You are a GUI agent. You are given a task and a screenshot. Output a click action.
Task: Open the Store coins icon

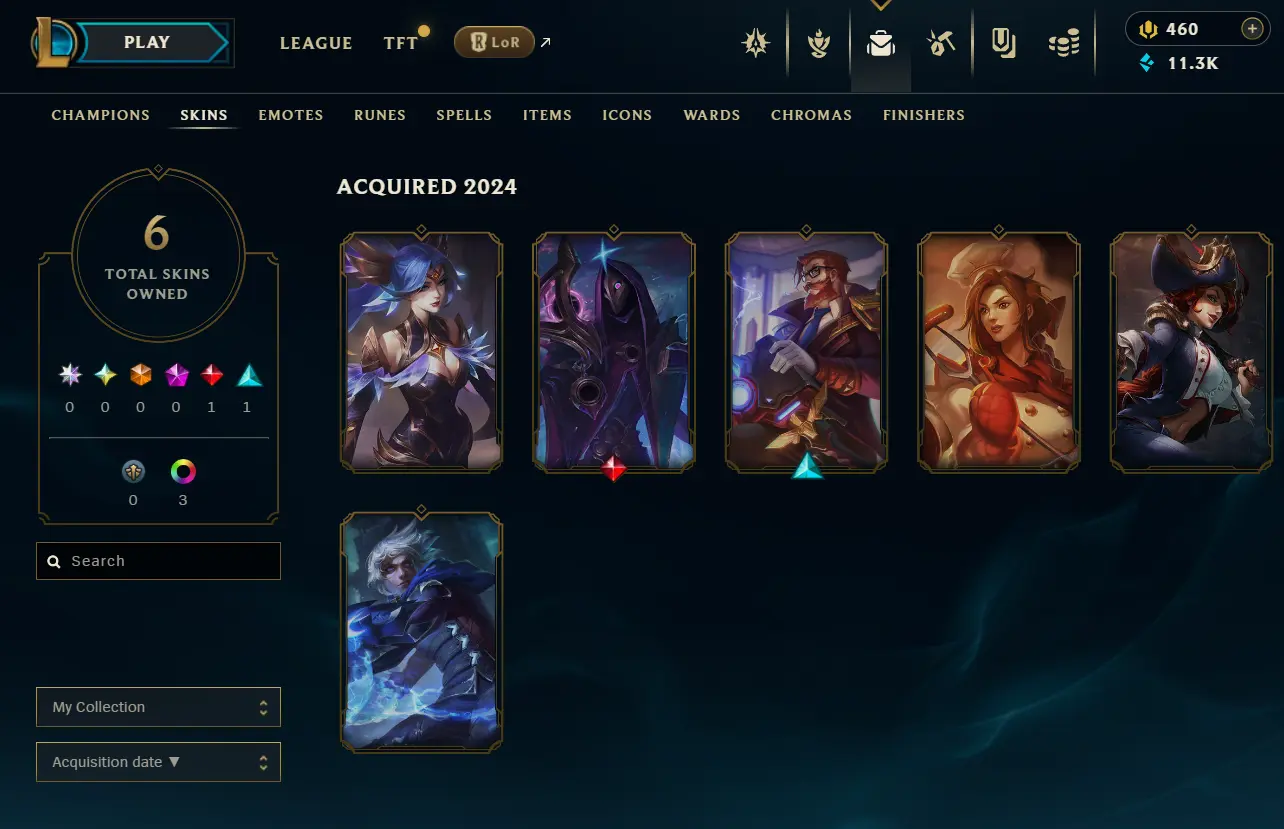[1064, 44]
